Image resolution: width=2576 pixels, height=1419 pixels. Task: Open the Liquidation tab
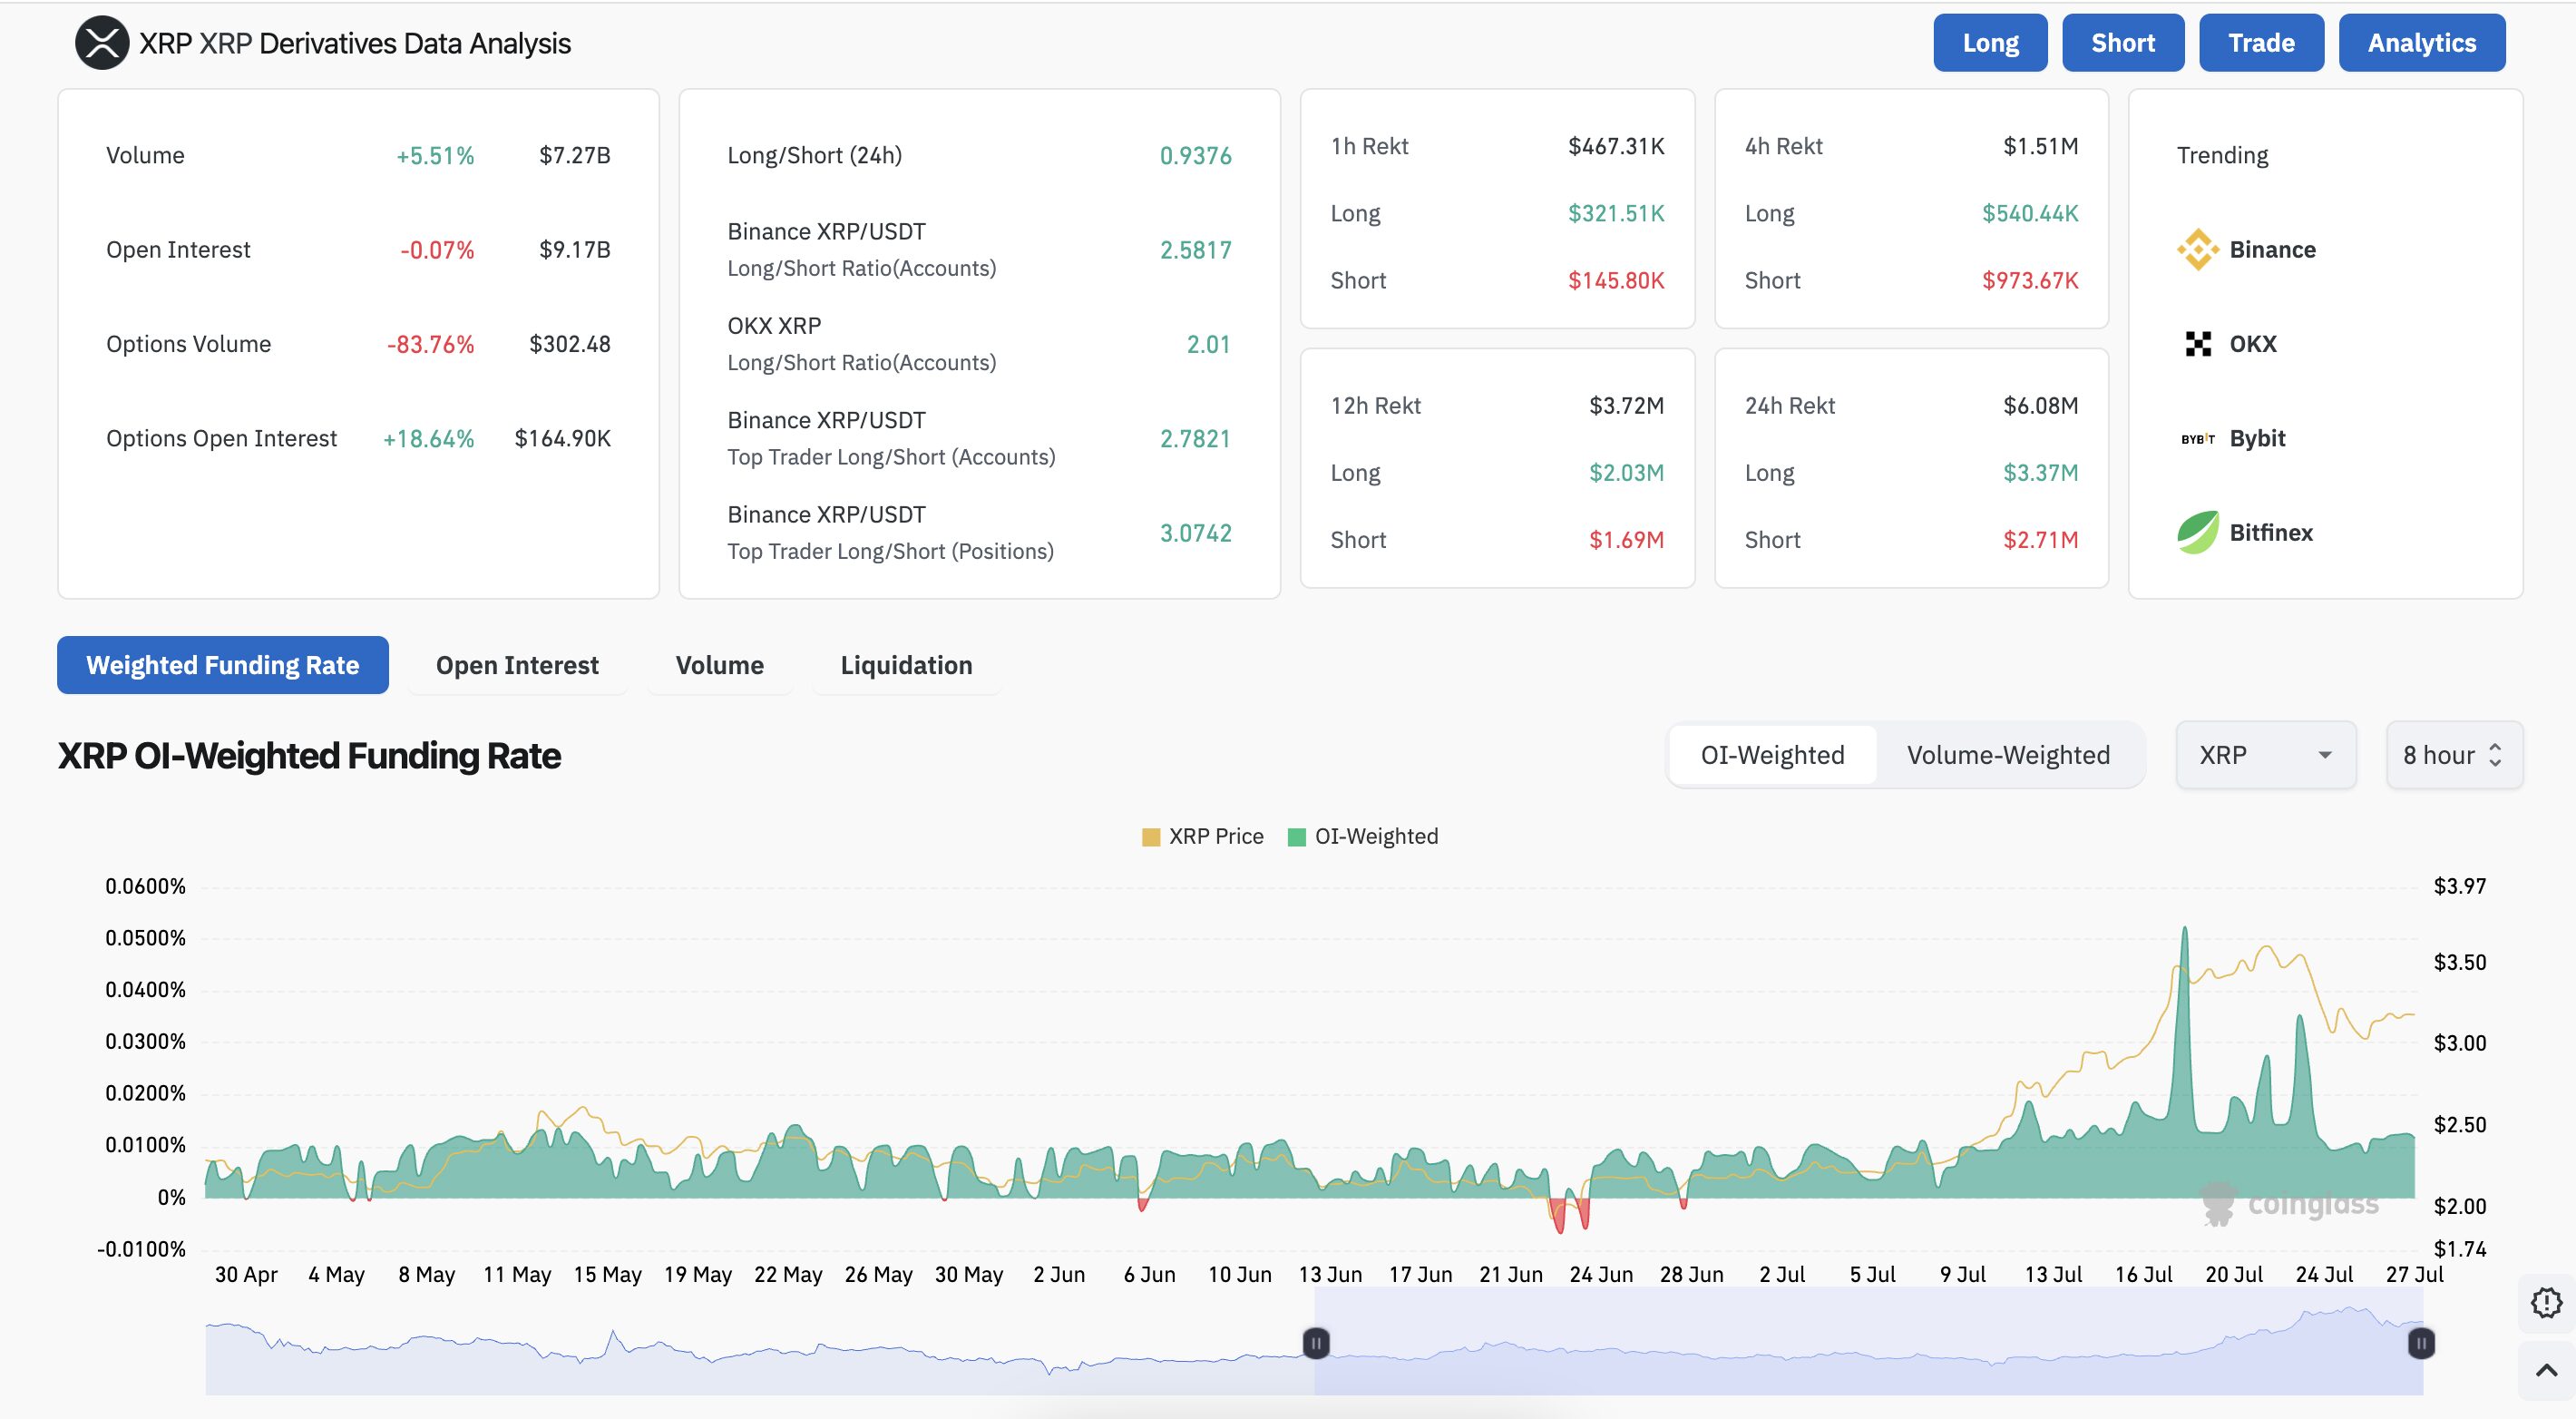point(906,666)
